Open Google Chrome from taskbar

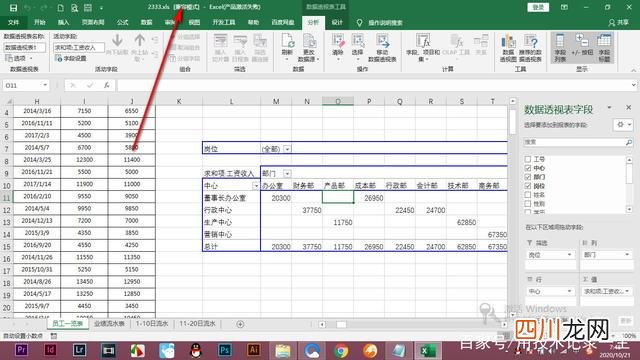[x=341, y=351]
